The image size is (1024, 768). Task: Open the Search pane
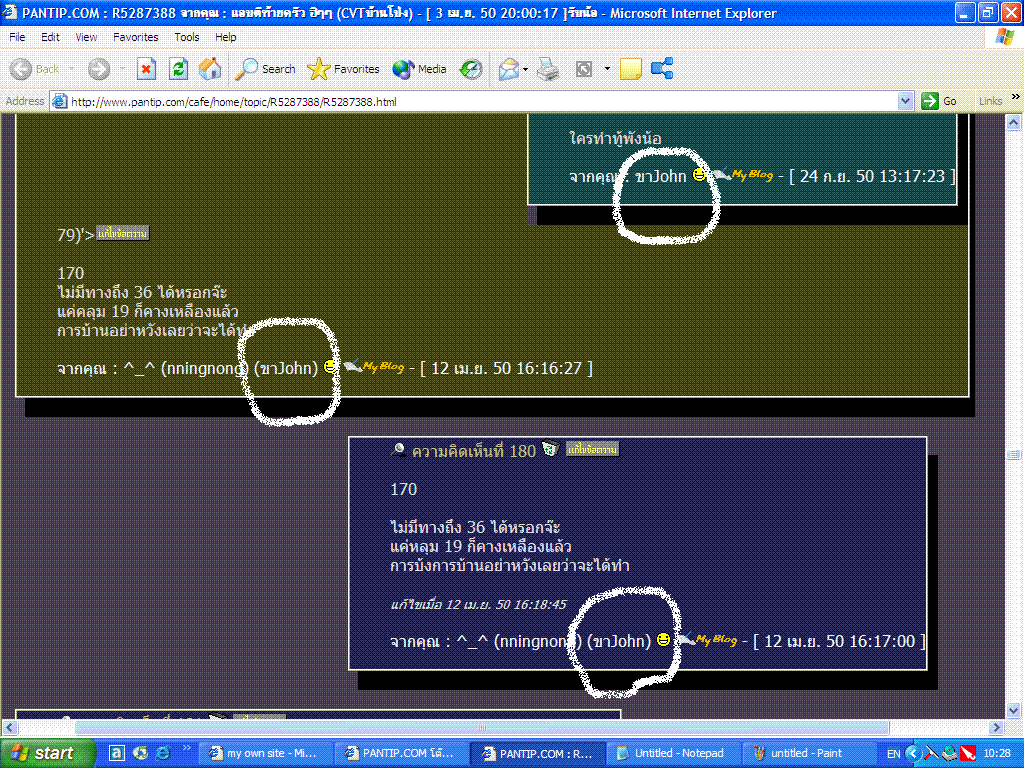[265, 69]
